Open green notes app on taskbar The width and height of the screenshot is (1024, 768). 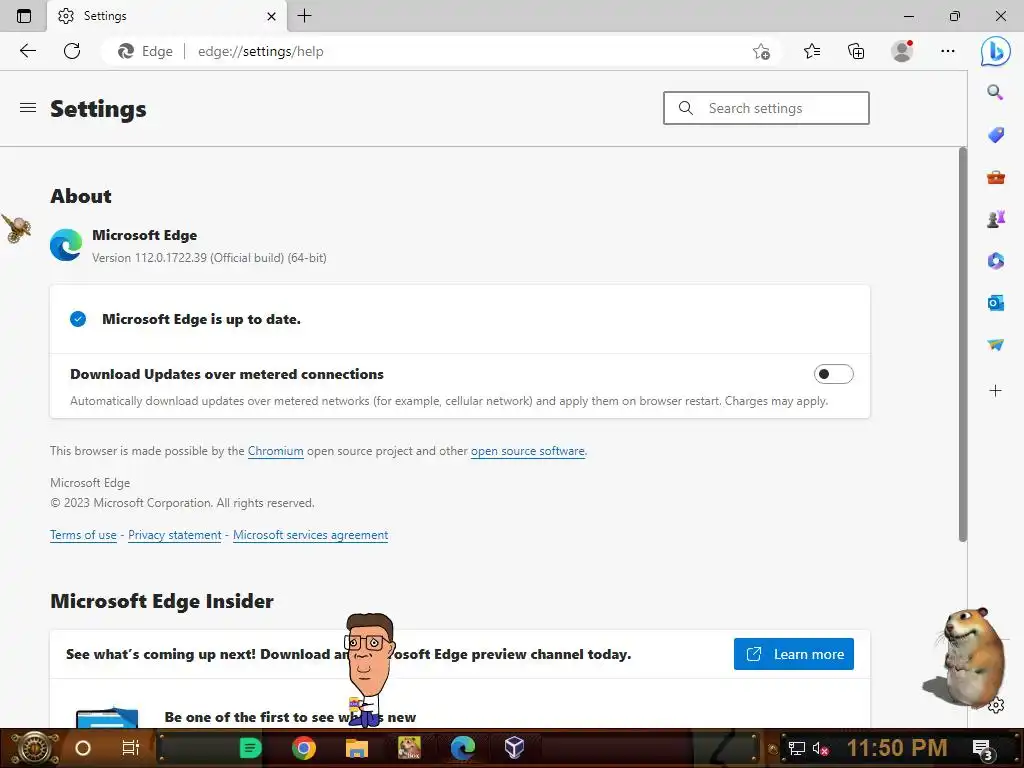click(251, 748)
